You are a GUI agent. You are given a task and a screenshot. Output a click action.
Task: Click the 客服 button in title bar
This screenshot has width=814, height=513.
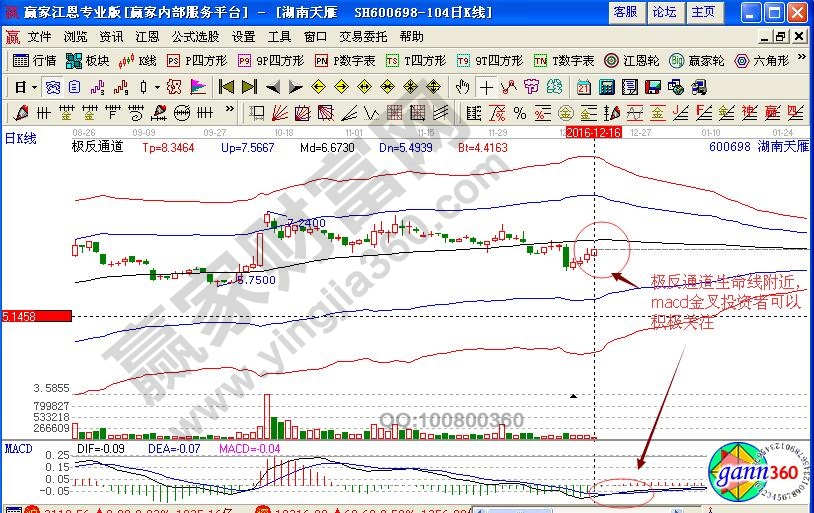(x=625, y=12)
